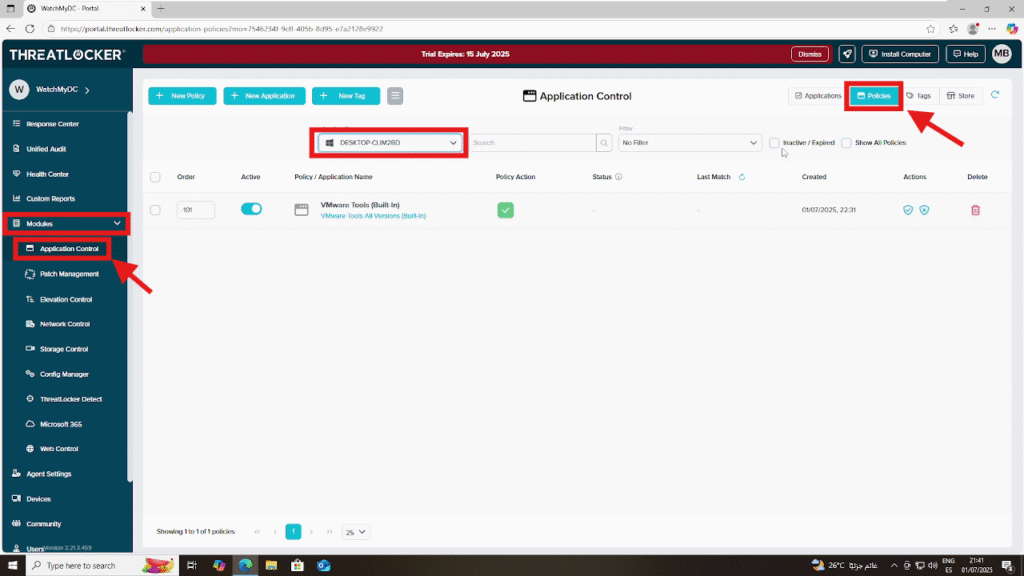
Task: Open Web Control module
Action: pyautogui.click(x=59, y=449)
